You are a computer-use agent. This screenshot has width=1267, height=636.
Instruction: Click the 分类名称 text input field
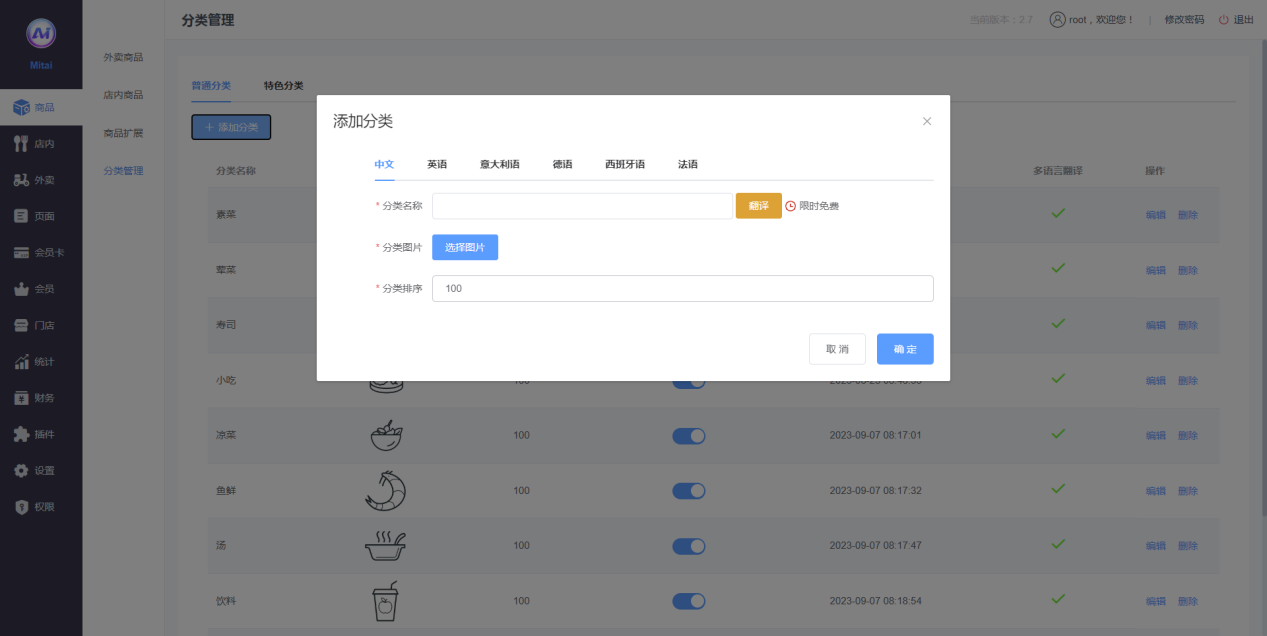(582, 206)
